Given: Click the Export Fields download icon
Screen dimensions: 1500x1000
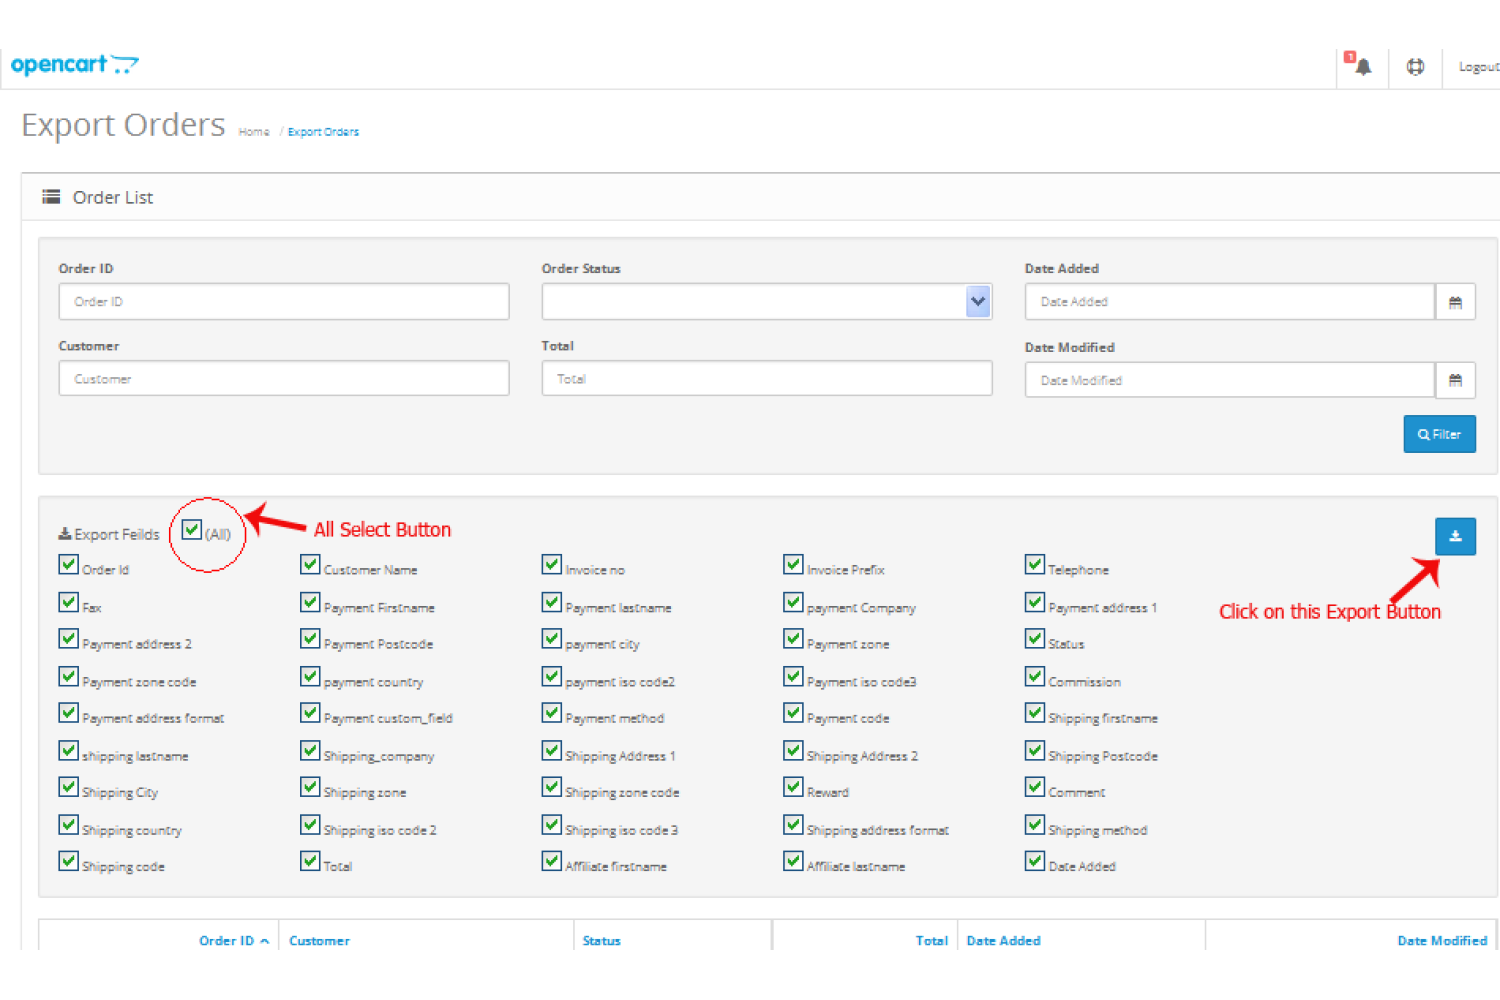Looking at the screenshot, I should 65,534.
